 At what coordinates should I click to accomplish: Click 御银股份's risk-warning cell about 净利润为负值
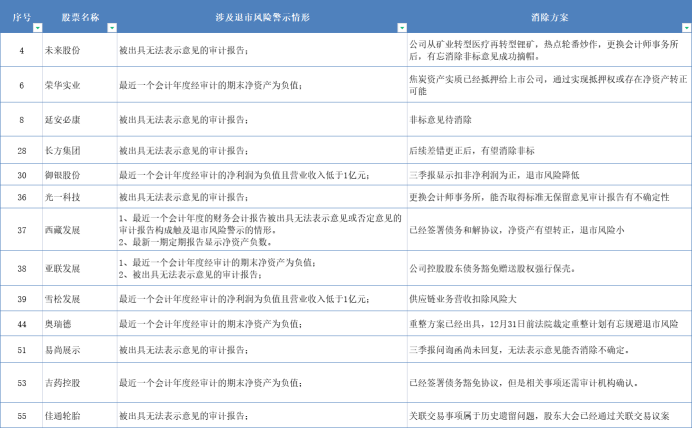262,175
